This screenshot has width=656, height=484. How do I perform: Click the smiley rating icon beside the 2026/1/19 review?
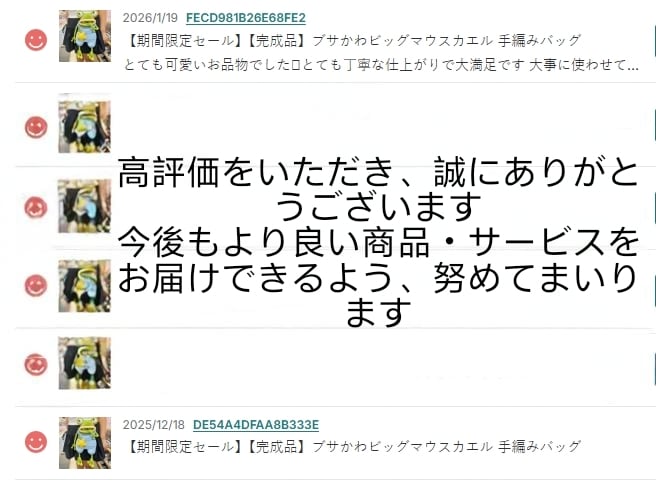click(36, 40)
